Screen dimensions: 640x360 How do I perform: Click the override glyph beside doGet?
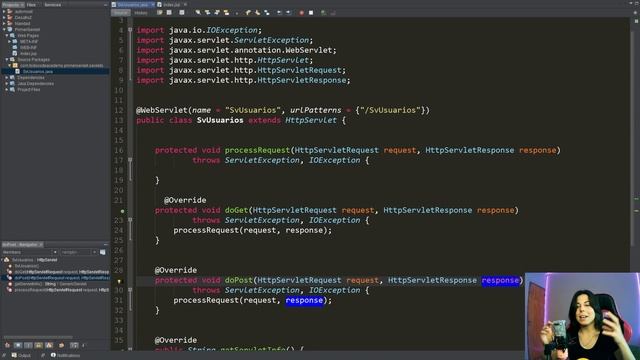click(x=122, y=211)
